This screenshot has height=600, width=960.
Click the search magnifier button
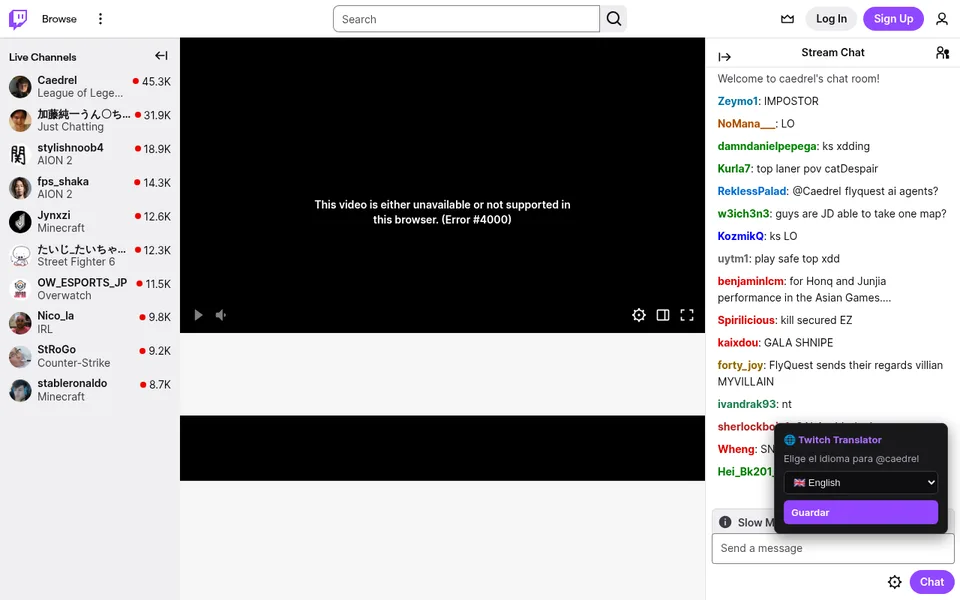tap(613, 19)
